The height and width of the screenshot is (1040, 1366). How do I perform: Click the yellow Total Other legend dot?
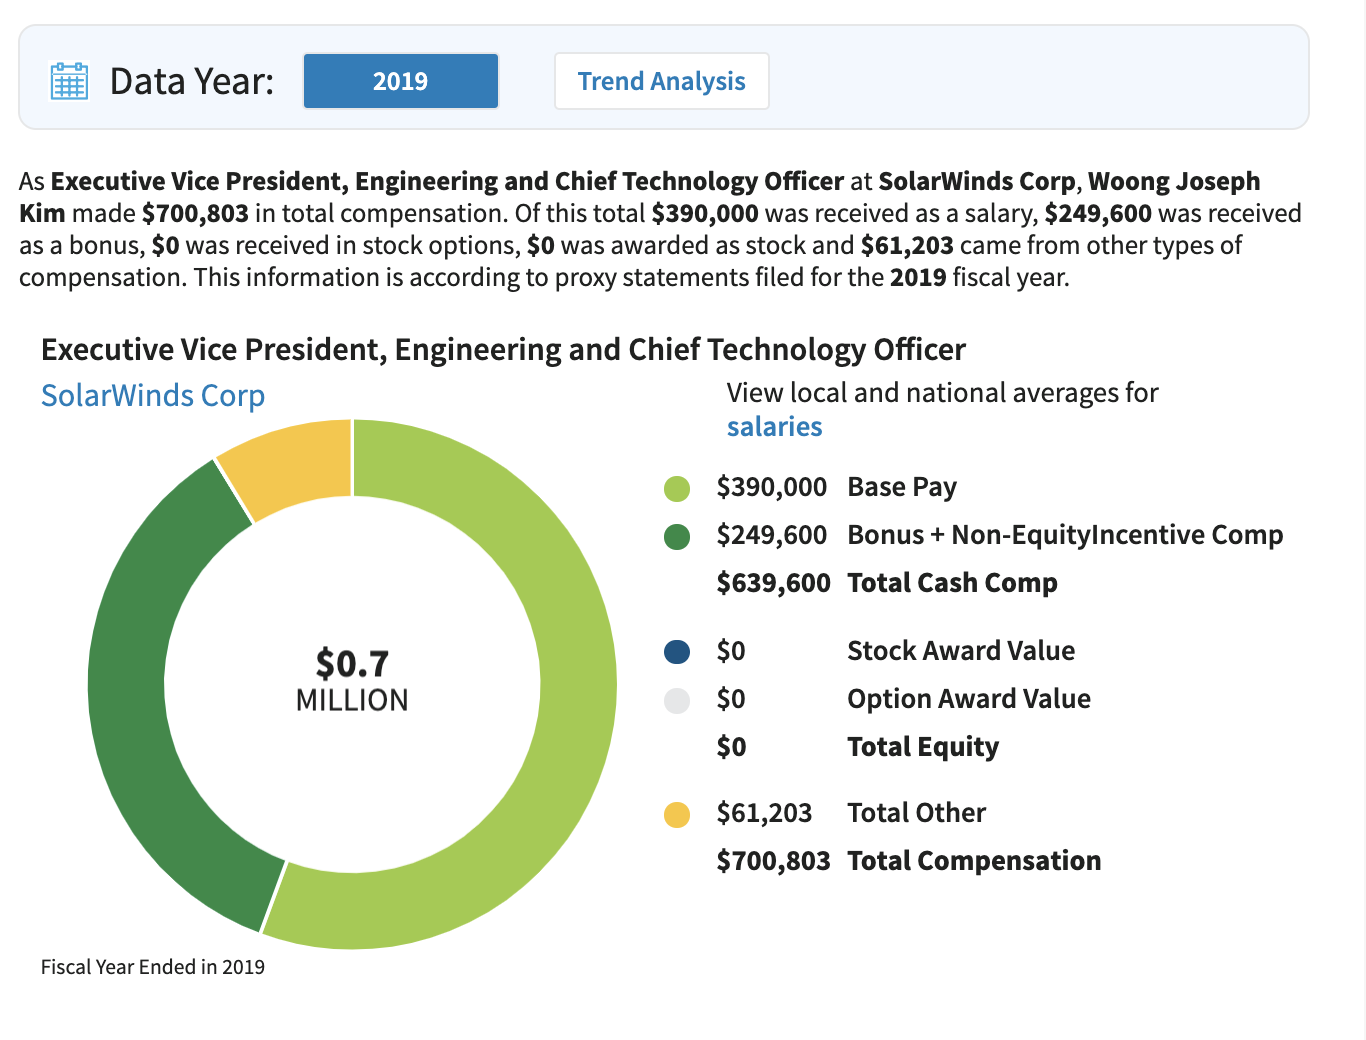pyautogui.click(x=677, y=815)
